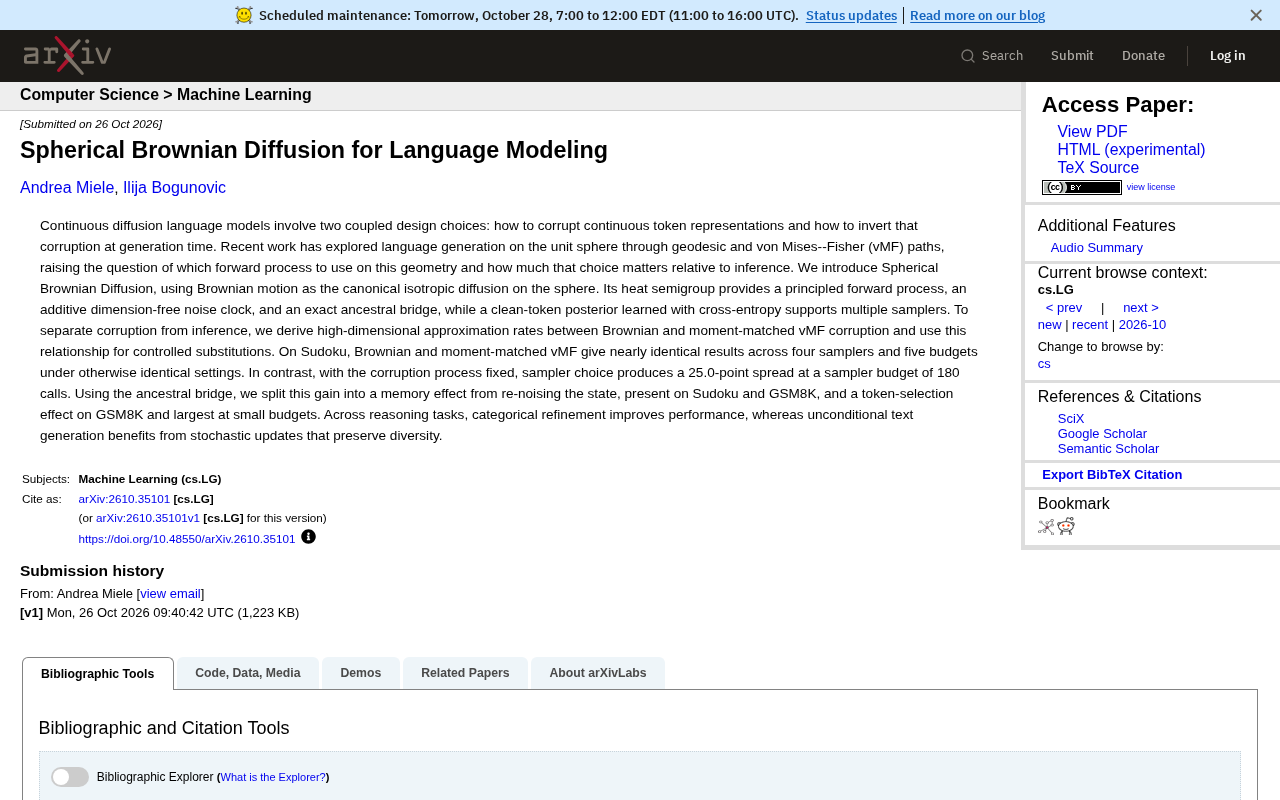Open the SciX references link
The width and height of the screenshot is (1280, 800).
tap(1071, 419)
